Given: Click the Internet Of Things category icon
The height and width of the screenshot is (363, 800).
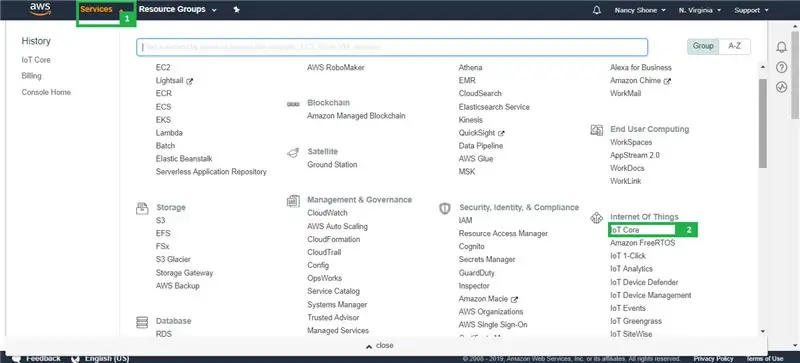Looking at the screenshot, I should coord(596,218).
